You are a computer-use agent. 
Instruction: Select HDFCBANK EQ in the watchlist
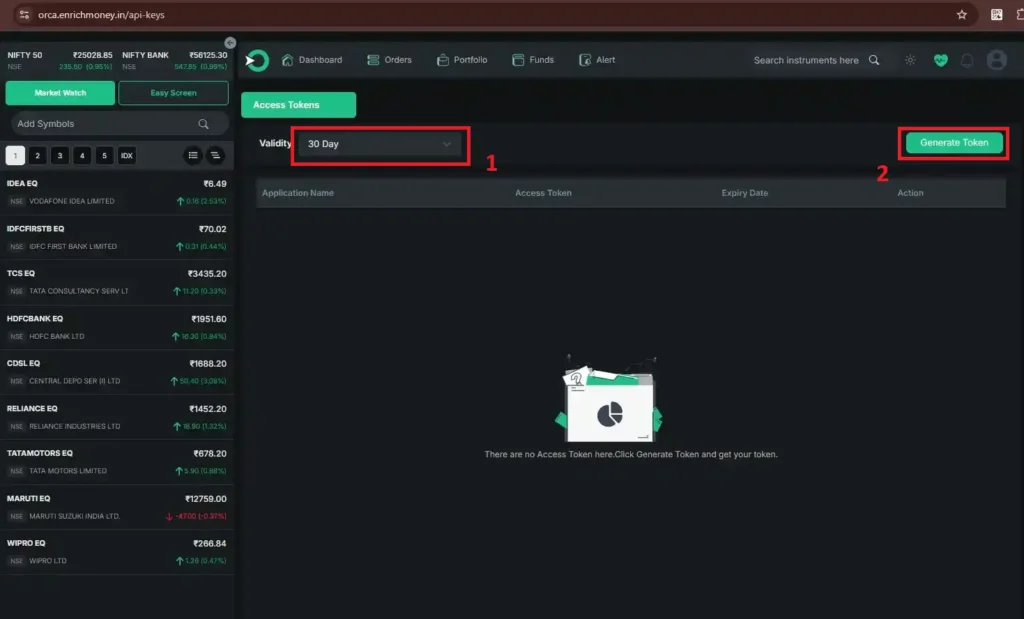click(117, 328)
